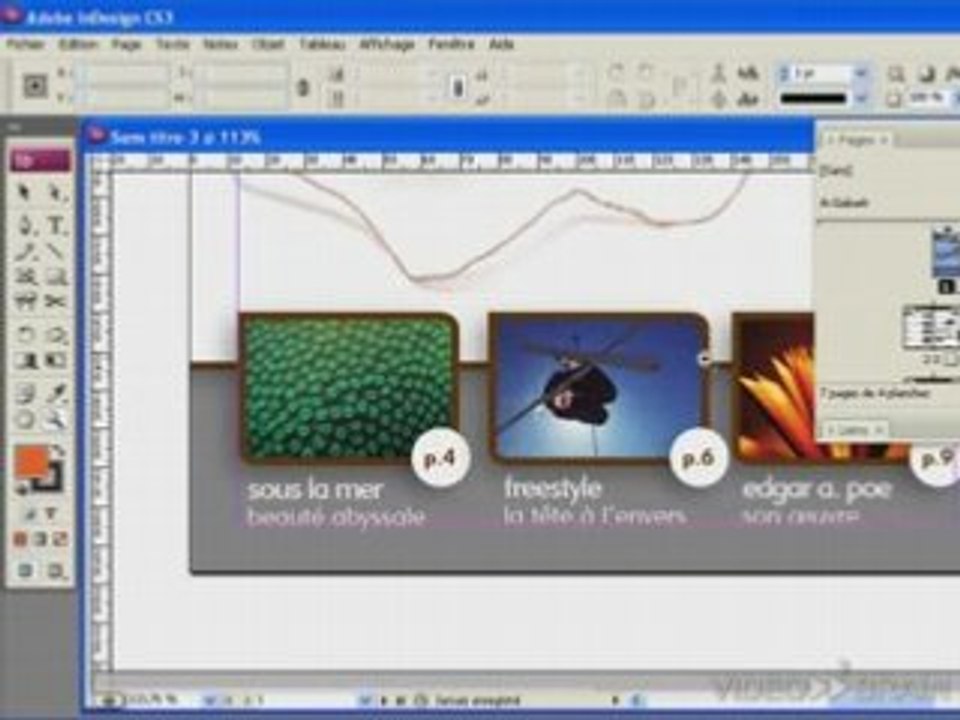Click the Apply Gradient button in toolbox
960x720 pixels.
coord(40,539)
